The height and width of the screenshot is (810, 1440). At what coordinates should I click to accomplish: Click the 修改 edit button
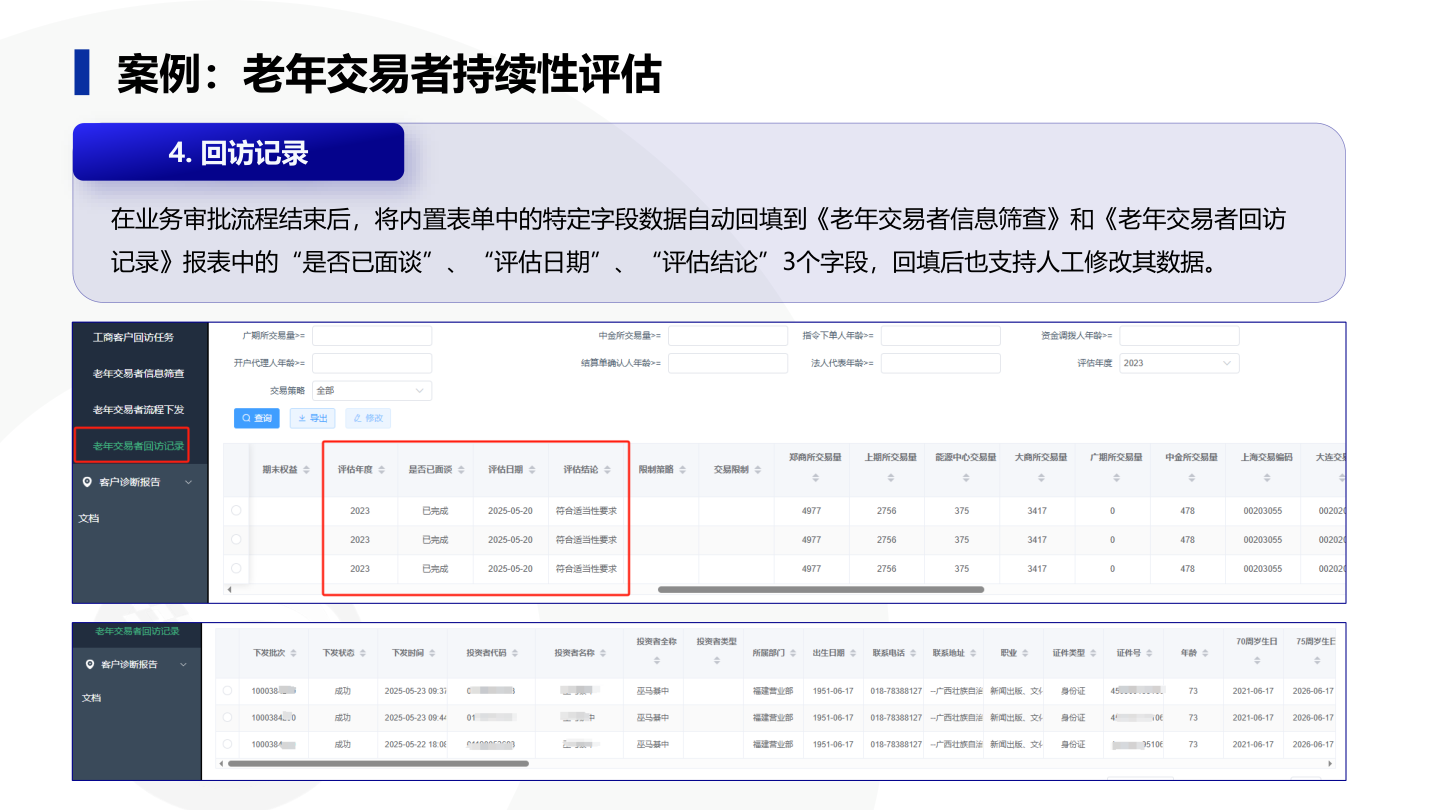[x=368, y=418]
